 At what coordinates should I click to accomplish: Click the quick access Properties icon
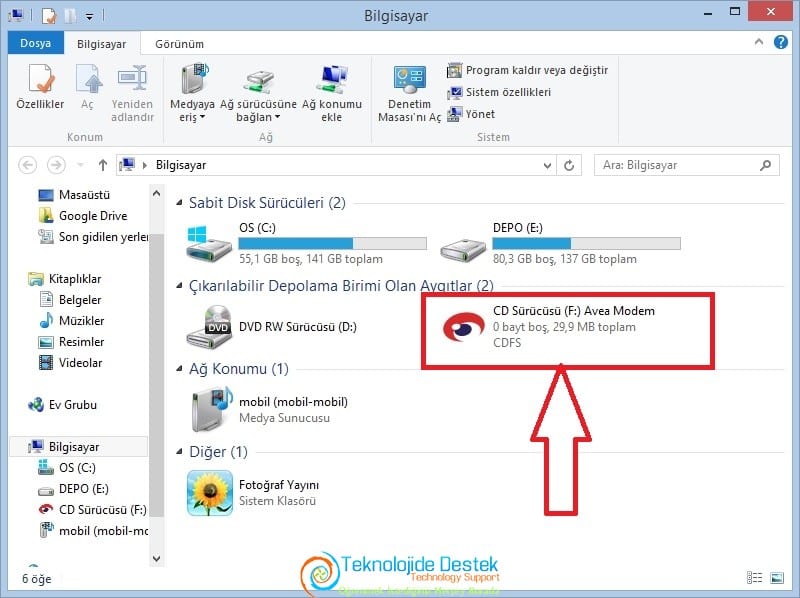point(48,16)
